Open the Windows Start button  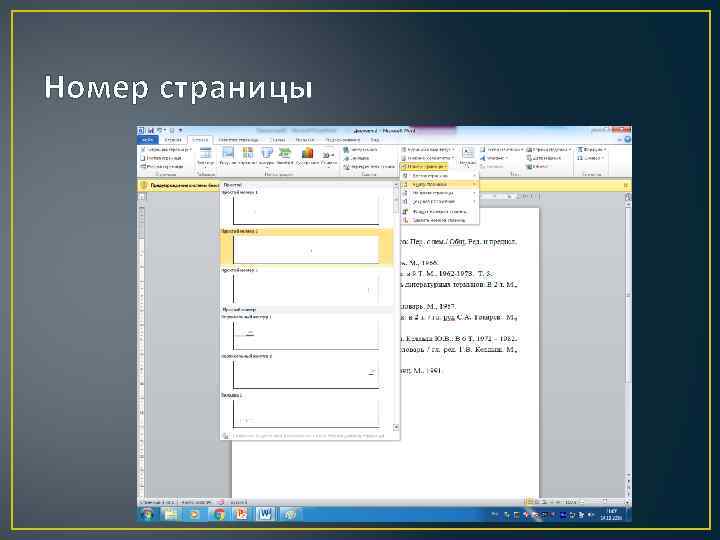coord(147,514)
